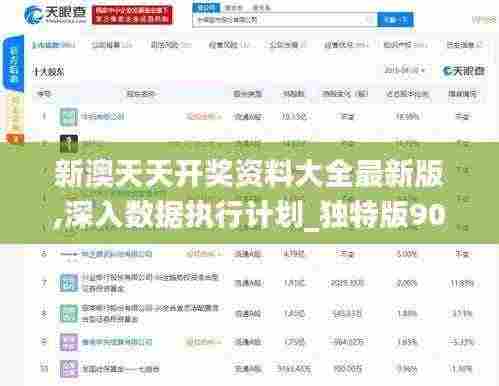This screenshot has width=499, height=386.
Task: Click the blue vertical side tab on the left edge
Action: click(x=14, y=63)
